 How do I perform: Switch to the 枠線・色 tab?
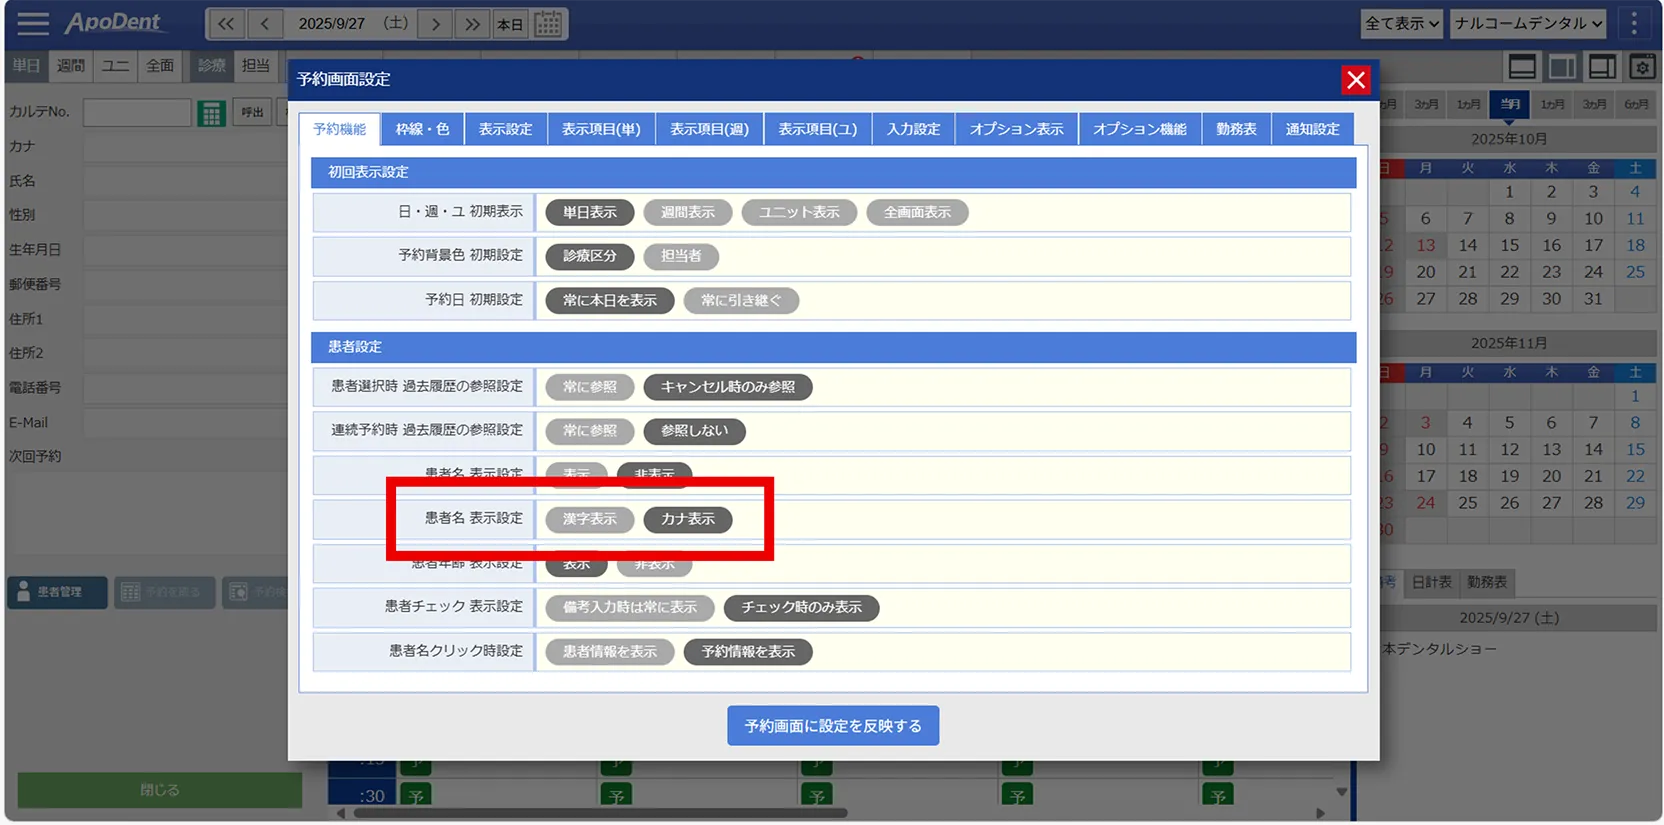coord(422,129)
